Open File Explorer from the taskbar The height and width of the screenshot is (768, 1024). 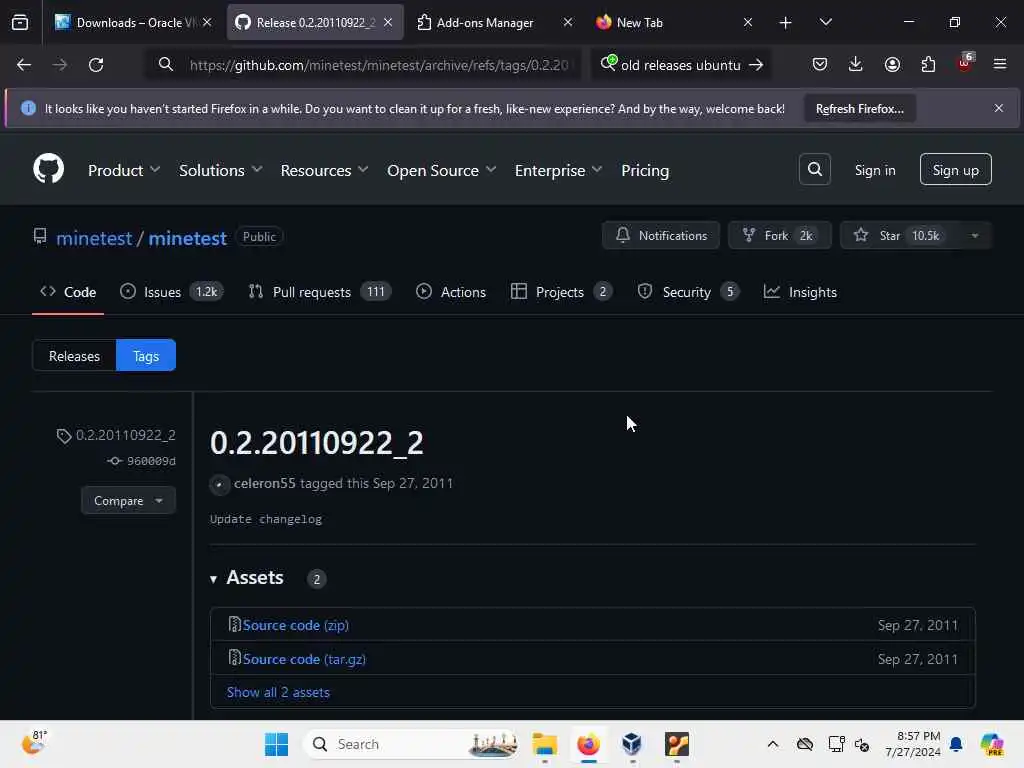544,744
